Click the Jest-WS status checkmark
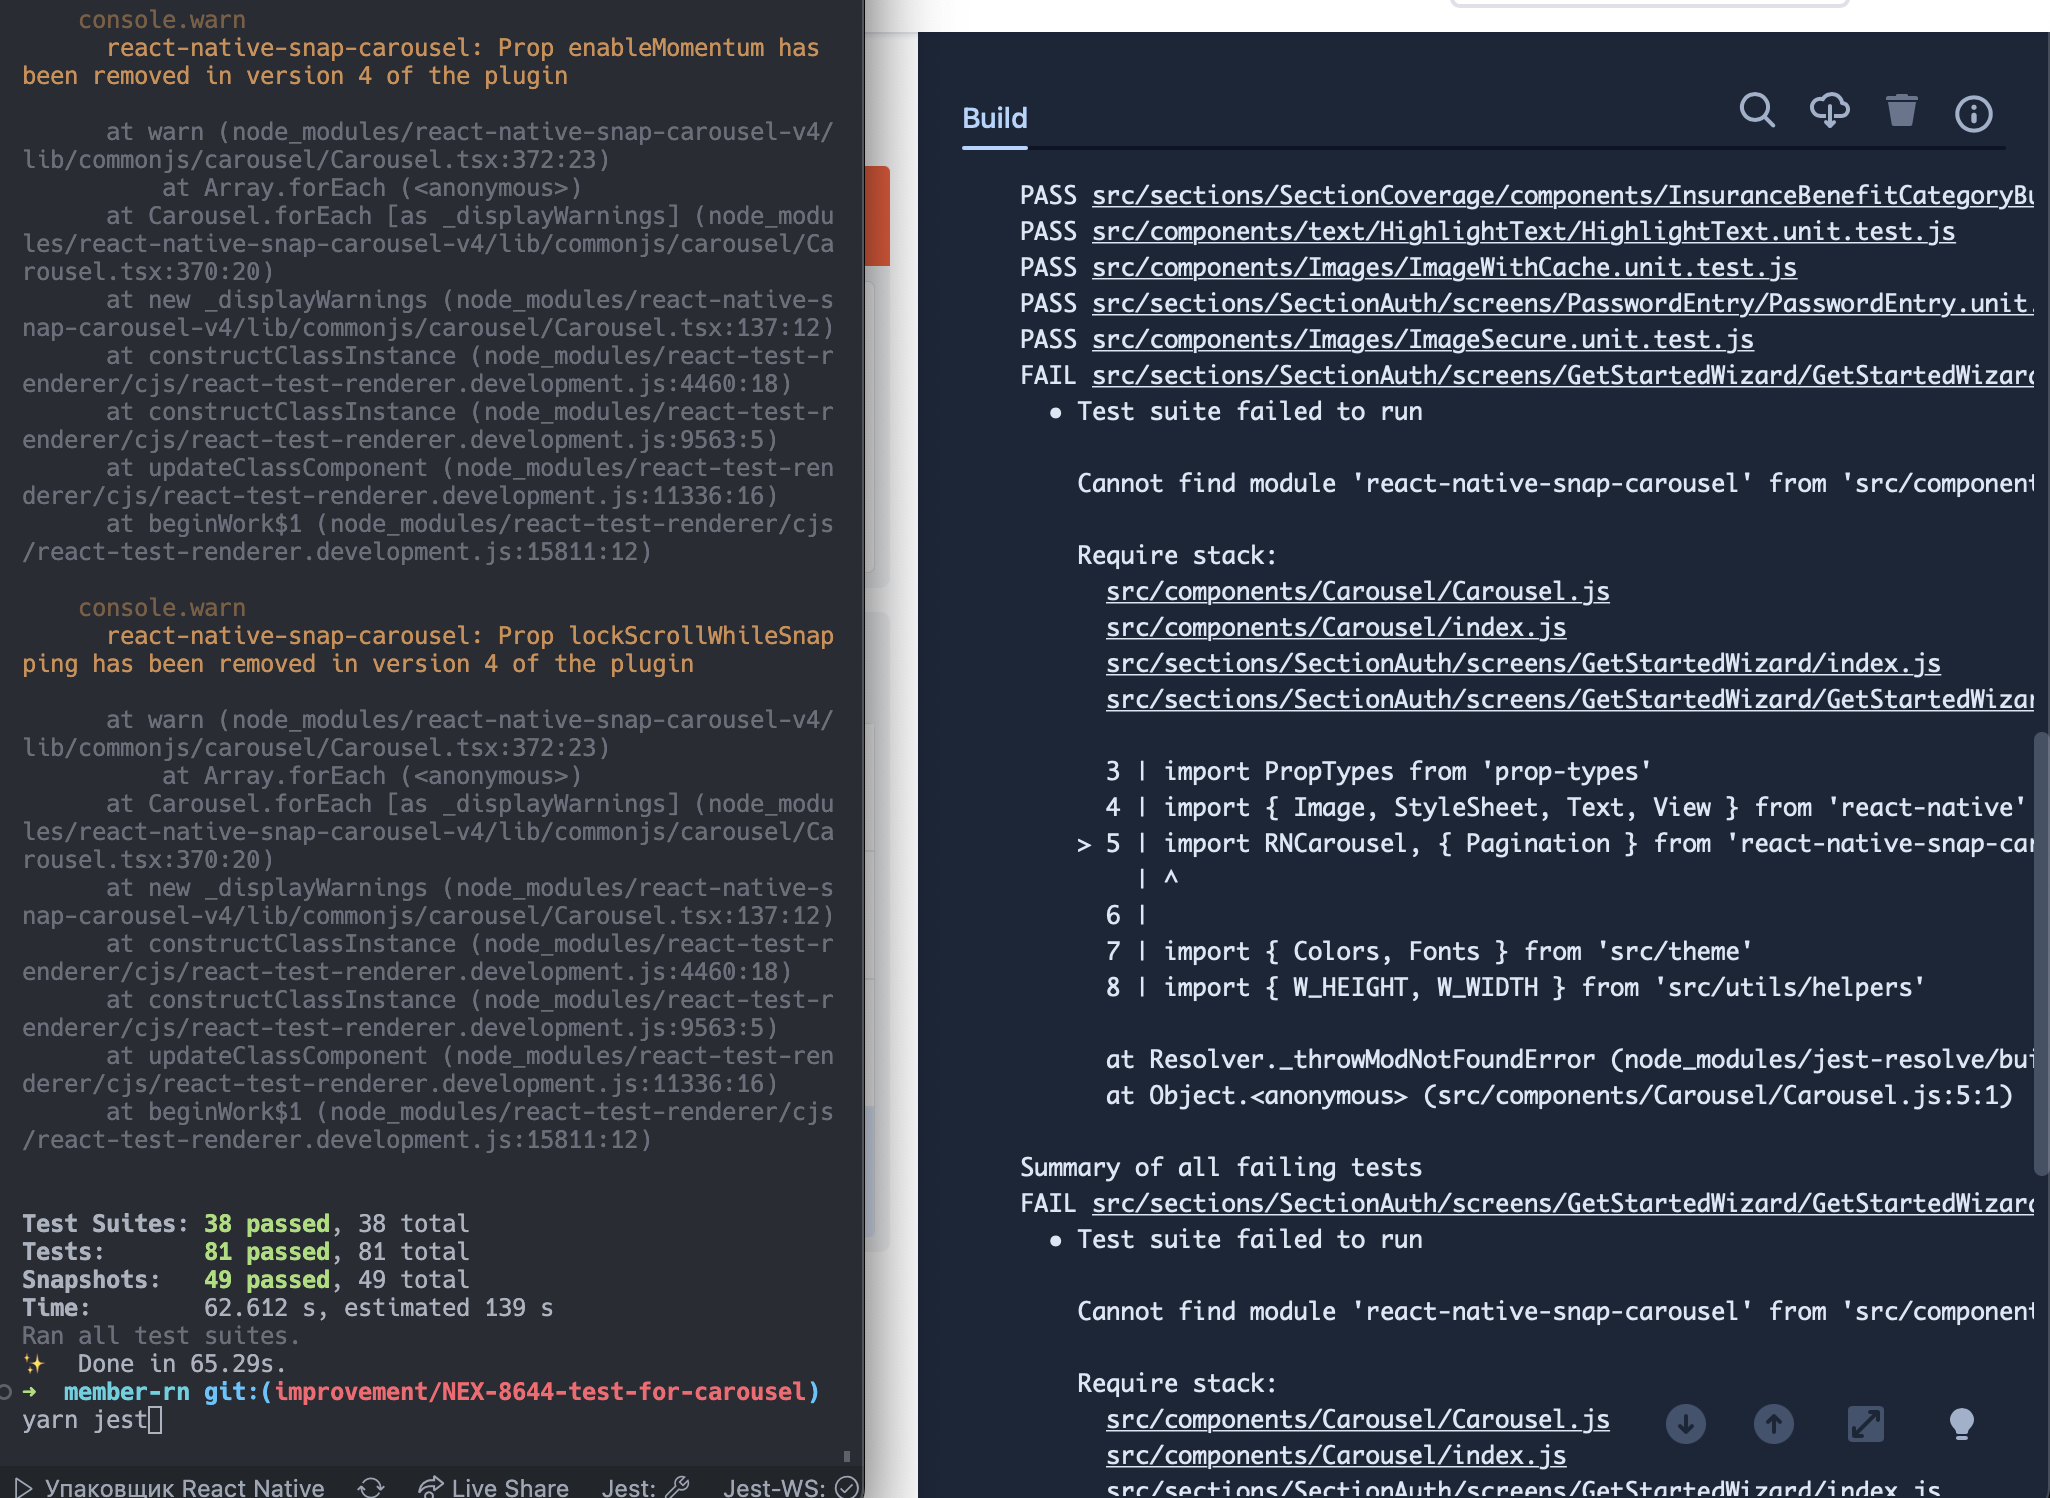2050x1498 pixels. tap(845, 1487)
